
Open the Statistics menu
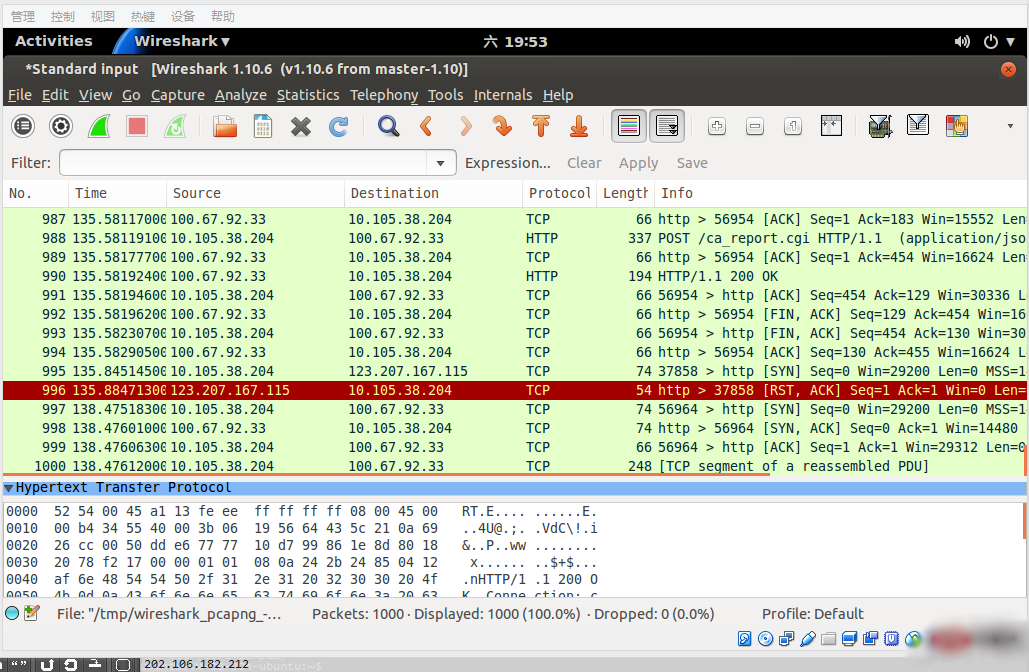tap(307, 95)
